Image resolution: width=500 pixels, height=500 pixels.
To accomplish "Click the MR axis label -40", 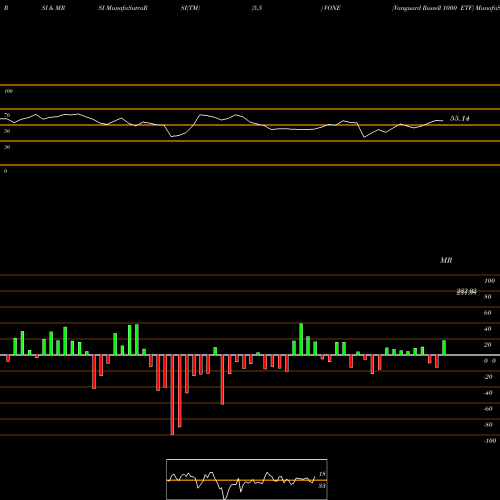I will [x=488, y=393].
